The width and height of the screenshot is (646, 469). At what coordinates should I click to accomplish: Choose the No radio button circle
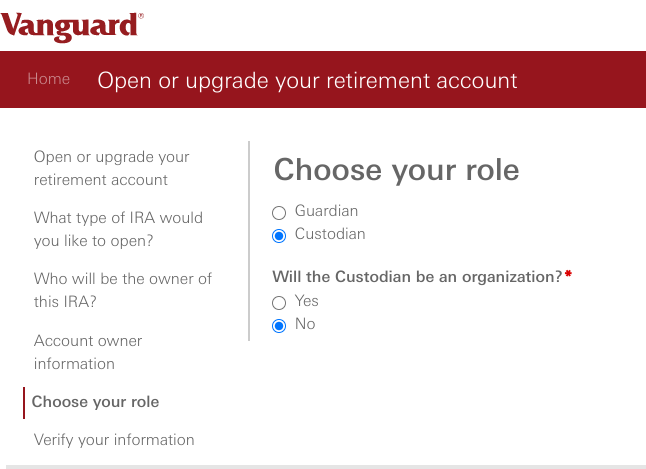click(x=279, y=325)
